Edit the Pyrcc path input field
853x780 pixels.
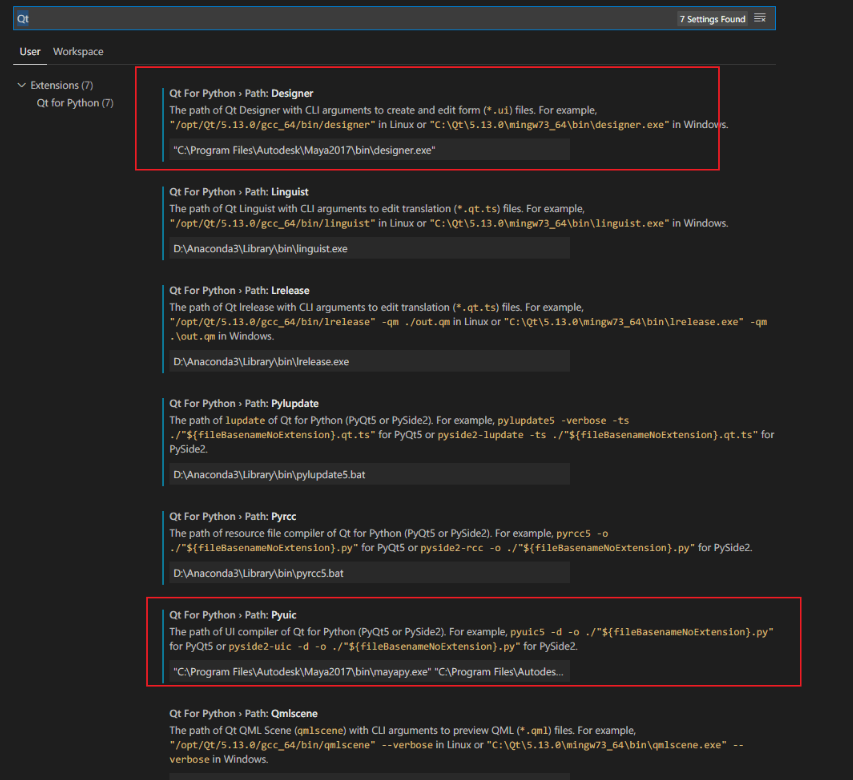[369, 573]
